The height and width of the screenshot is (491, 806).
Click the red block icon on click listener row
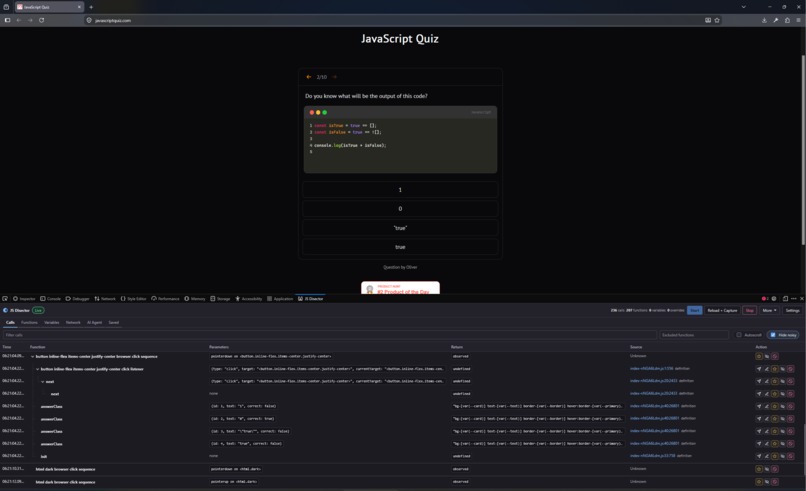tap(791, 369)
